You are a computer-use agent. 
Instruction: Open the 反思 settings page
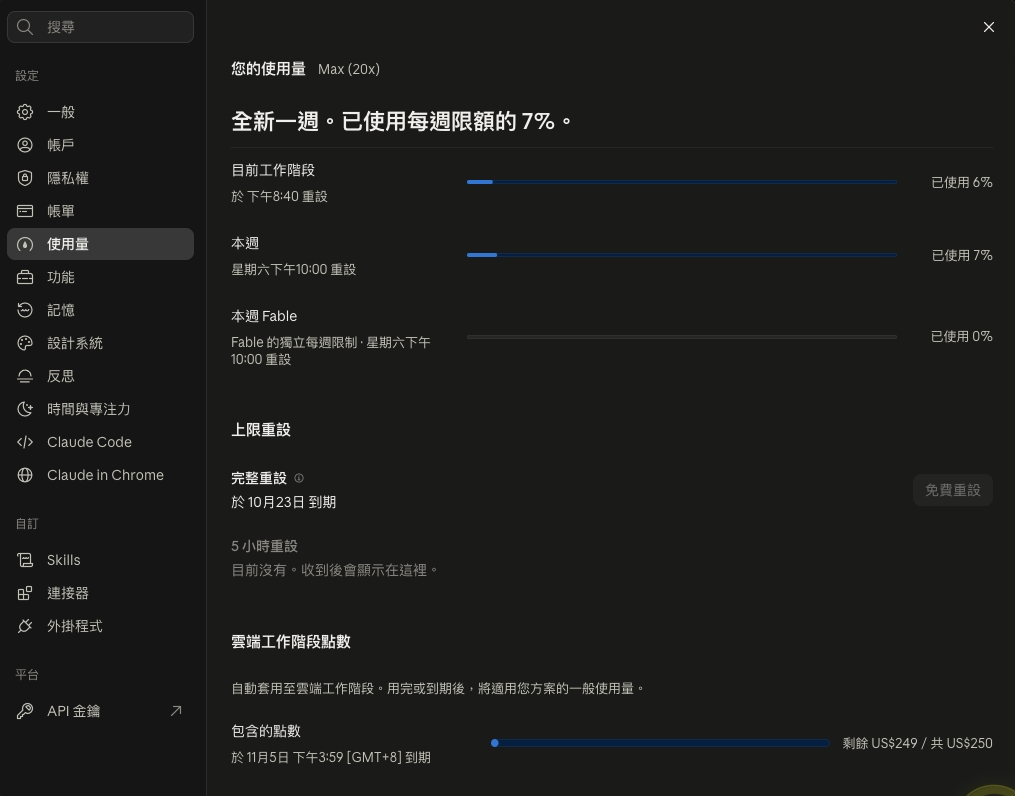(x=100, y=376)
